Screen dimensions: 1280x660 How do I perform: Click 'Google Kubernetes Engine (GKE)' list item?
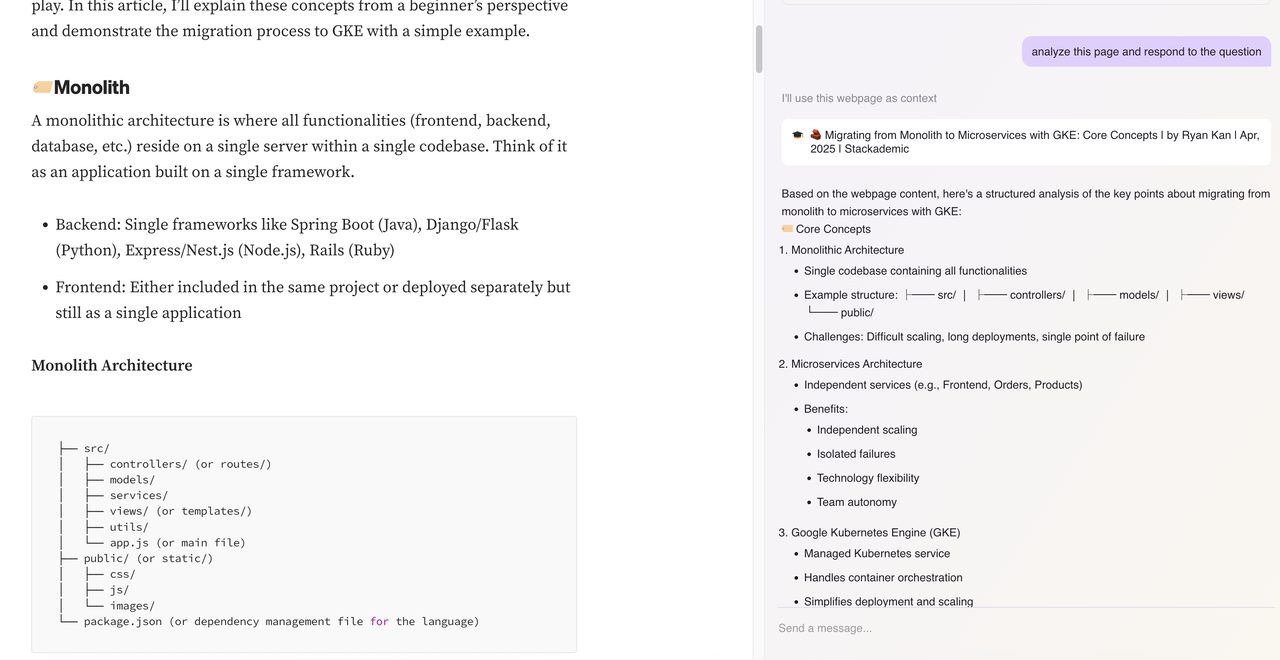point(875,533)
